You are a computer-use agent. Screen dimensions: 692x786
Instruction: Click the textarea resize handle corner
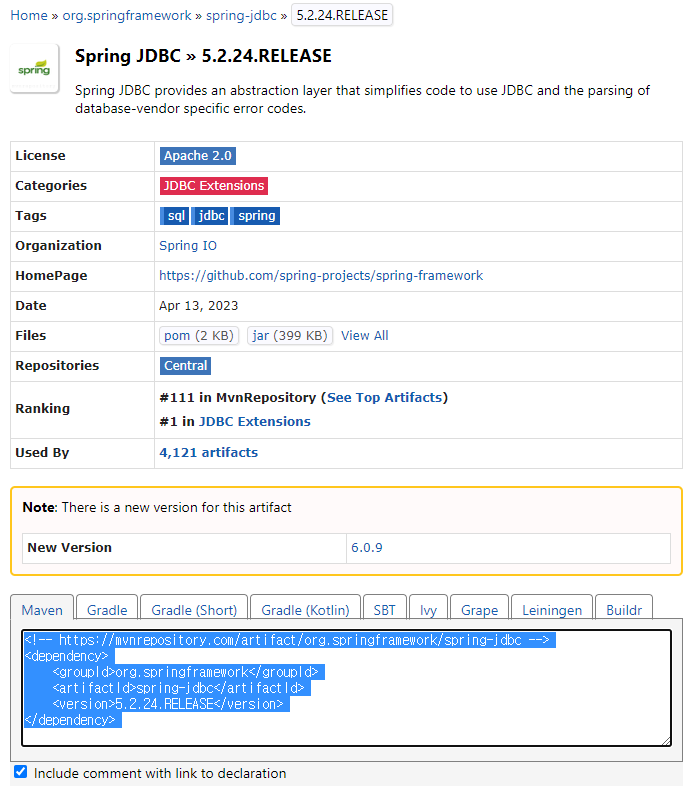[x=666, y=741]
